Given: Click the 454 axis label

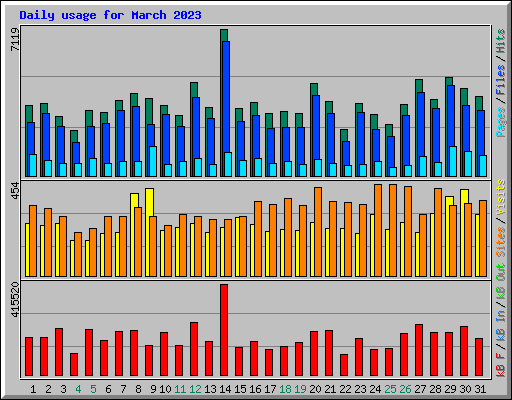Looking at the screenshot, I should tap(15, 191).
